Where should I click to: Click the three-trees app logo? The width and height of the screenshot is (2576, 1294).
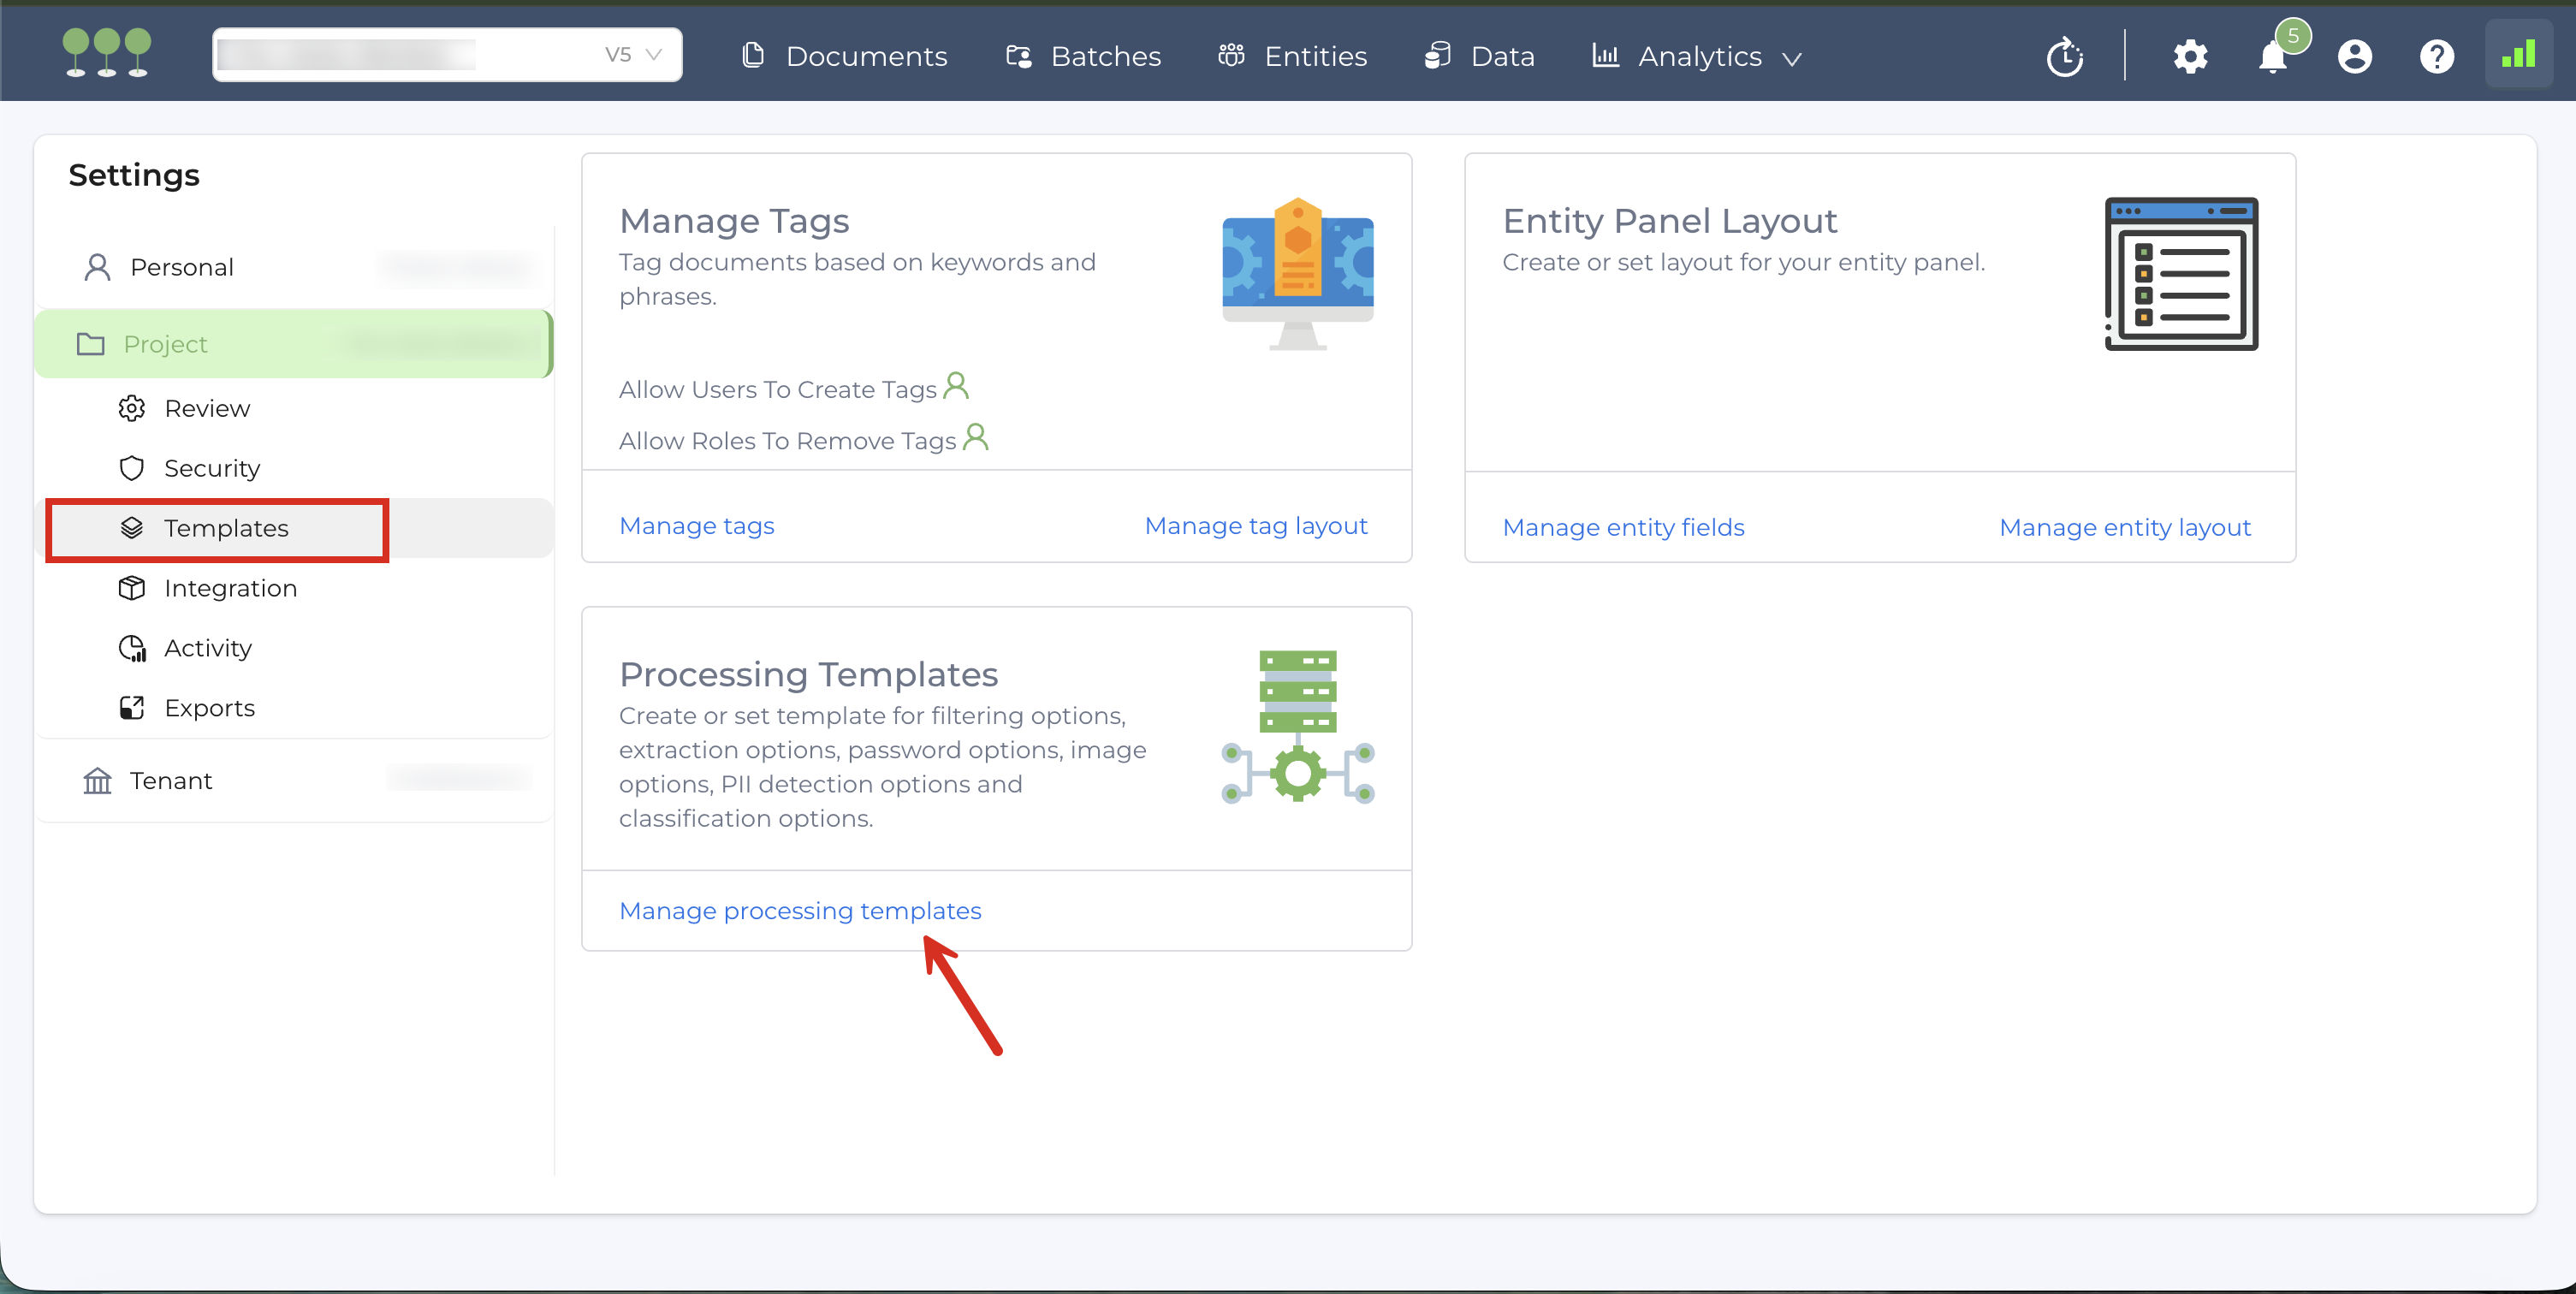point(106,53)
